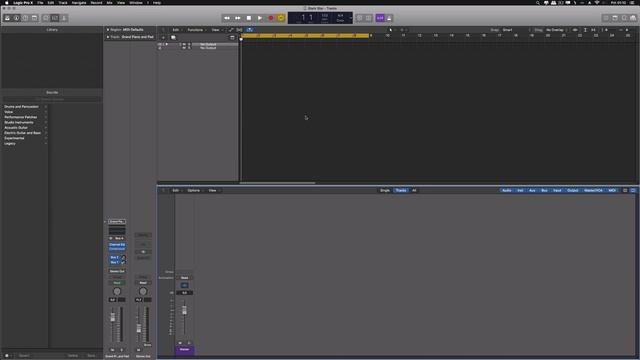Viewport: 640px width, 360px height.
Task: Click the Tuner button near LCD
Action: 369,18
